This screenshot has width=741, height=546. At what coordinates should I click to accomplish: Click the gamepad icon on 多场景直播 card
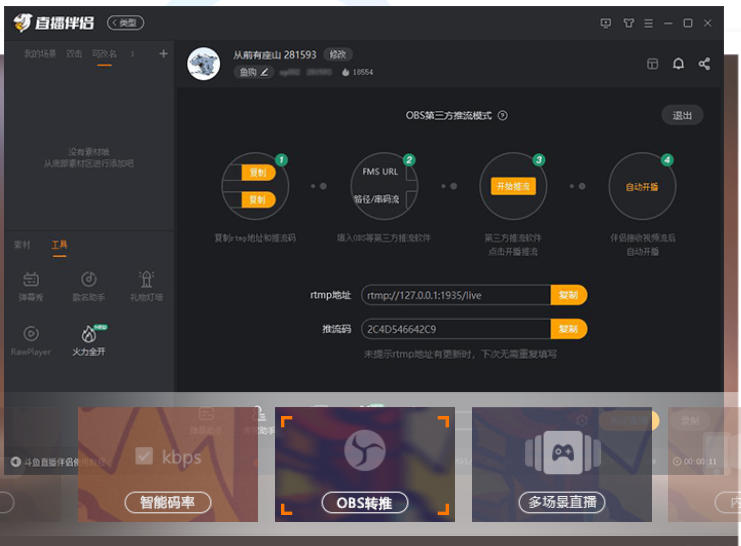562,452
